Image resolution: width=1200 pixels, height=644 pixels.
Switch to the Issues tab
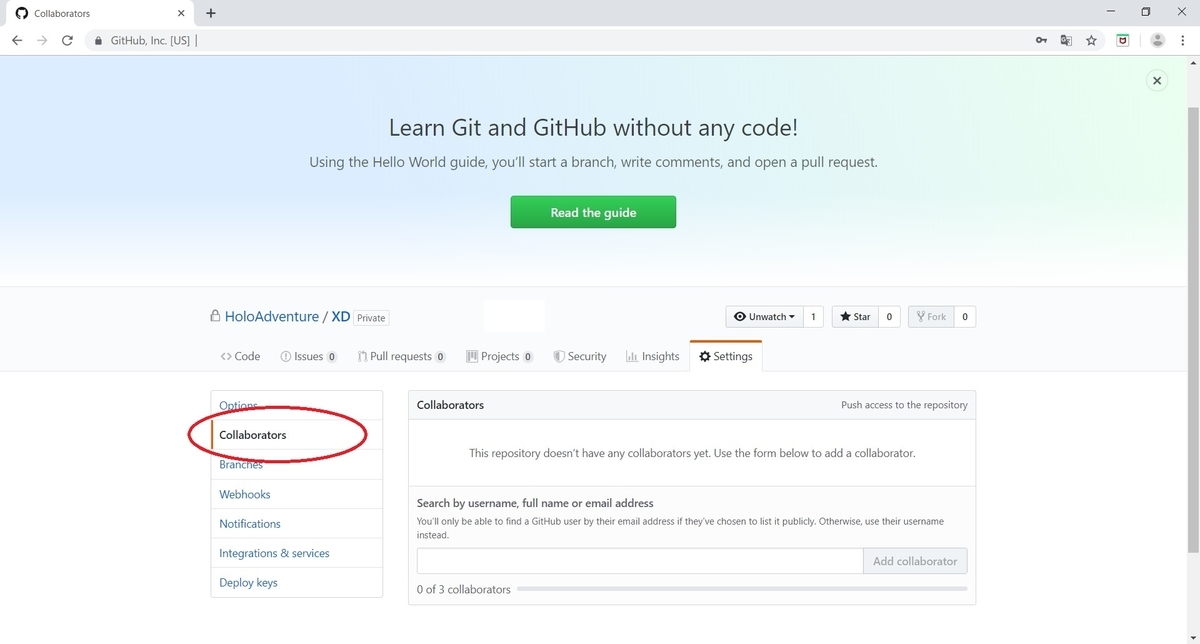click(x=308, y=356)
